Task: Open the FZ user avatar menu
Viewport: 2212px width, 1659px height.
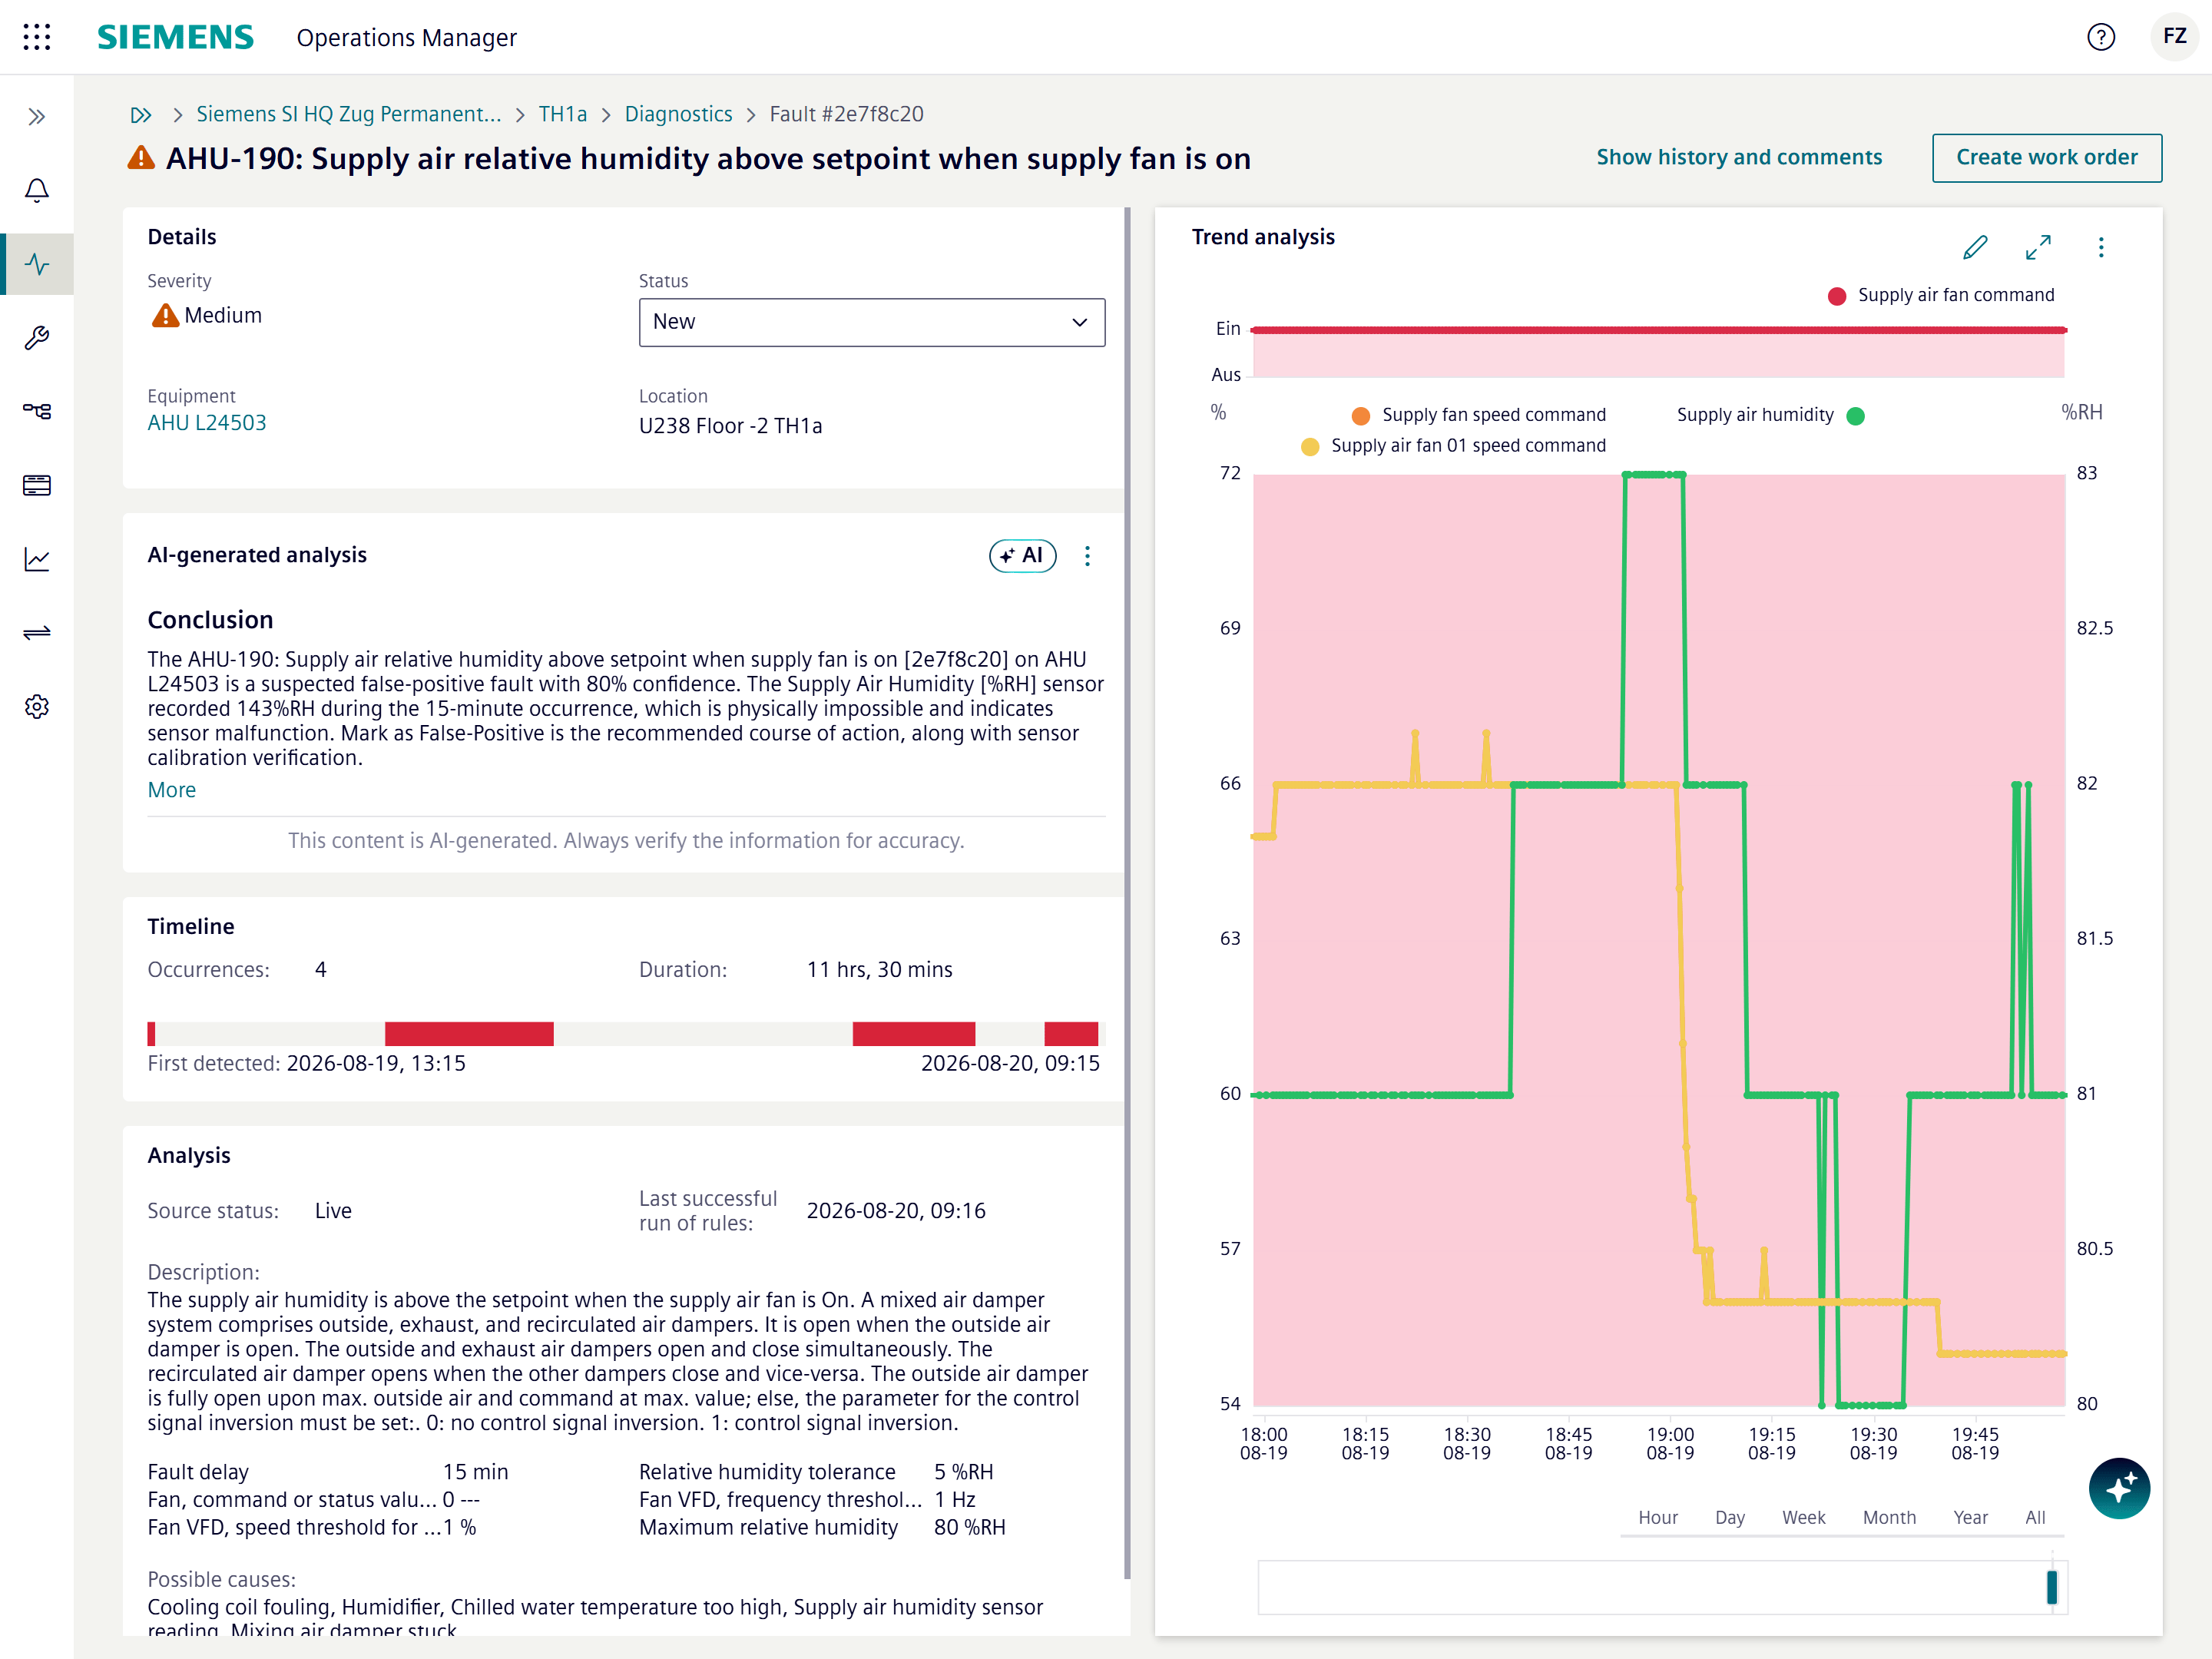Action: [x=2174, y=37]
